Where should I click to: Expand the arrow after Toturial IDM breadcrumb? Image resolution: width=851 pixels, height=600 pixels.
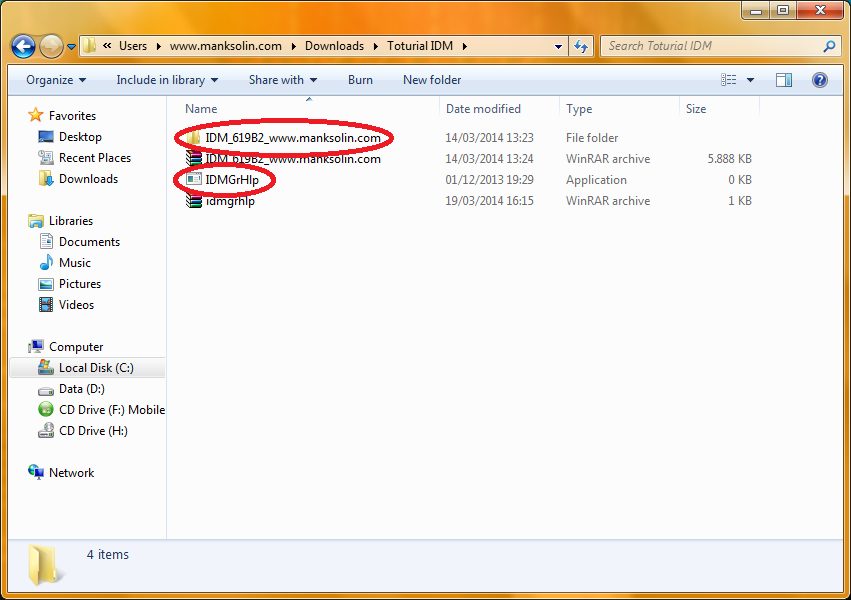465,47
